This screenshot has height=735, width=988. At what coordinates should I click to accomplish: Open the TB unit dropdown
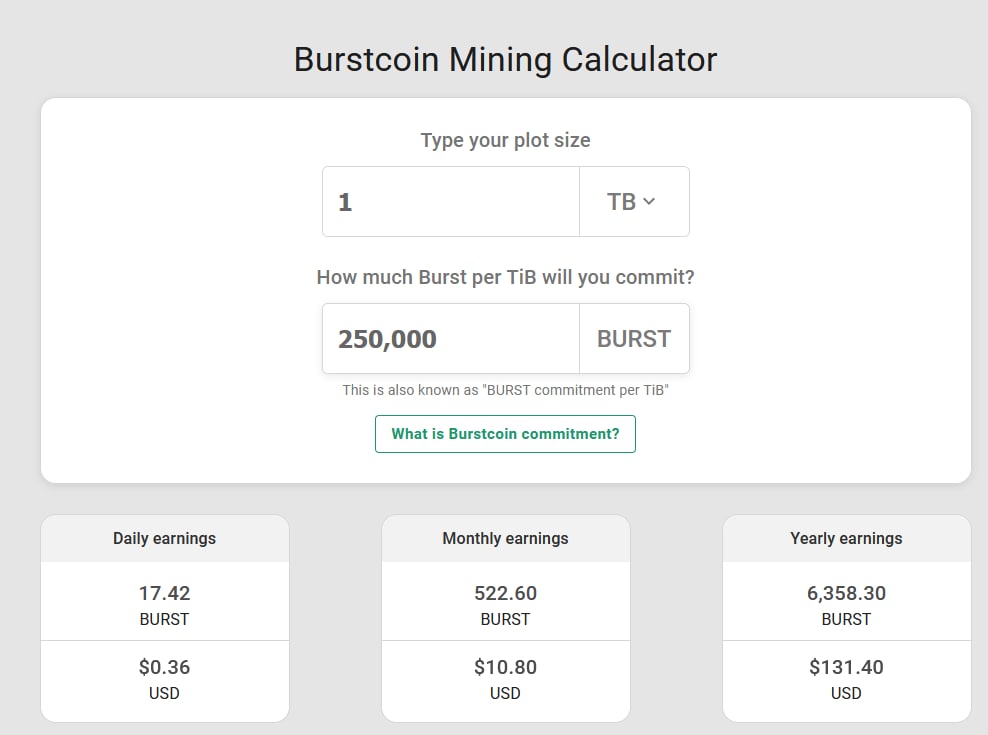click(x=634, y=202)
